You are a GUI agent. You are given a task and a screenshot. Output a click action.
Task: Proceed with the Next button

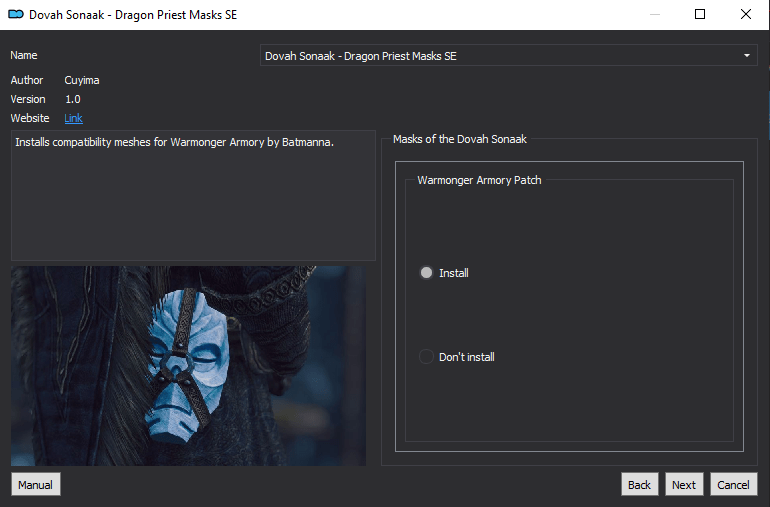(x=684, y=484)
